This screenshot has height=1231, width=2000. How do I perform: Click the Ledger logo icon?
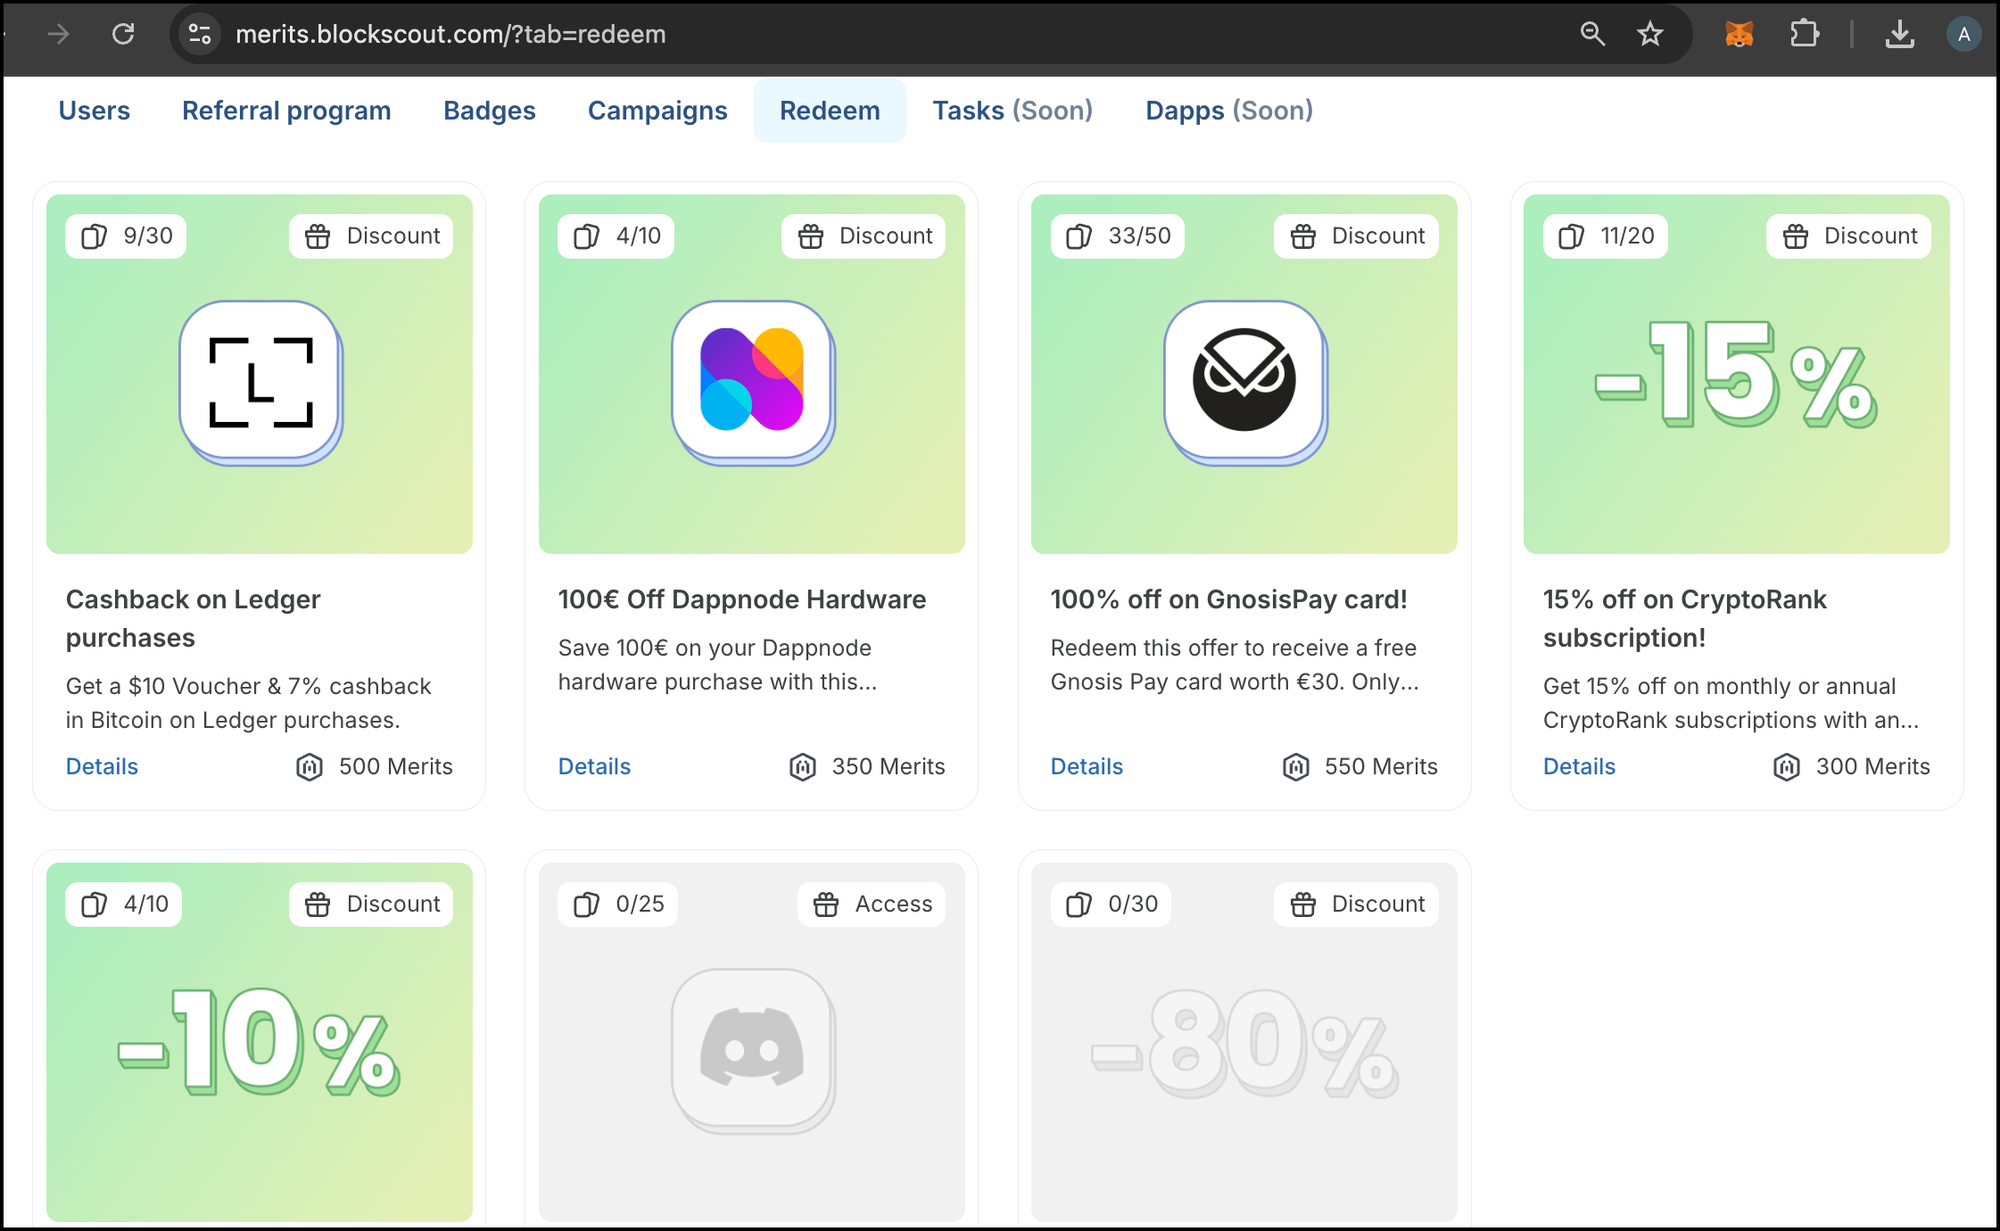[260, 380]
